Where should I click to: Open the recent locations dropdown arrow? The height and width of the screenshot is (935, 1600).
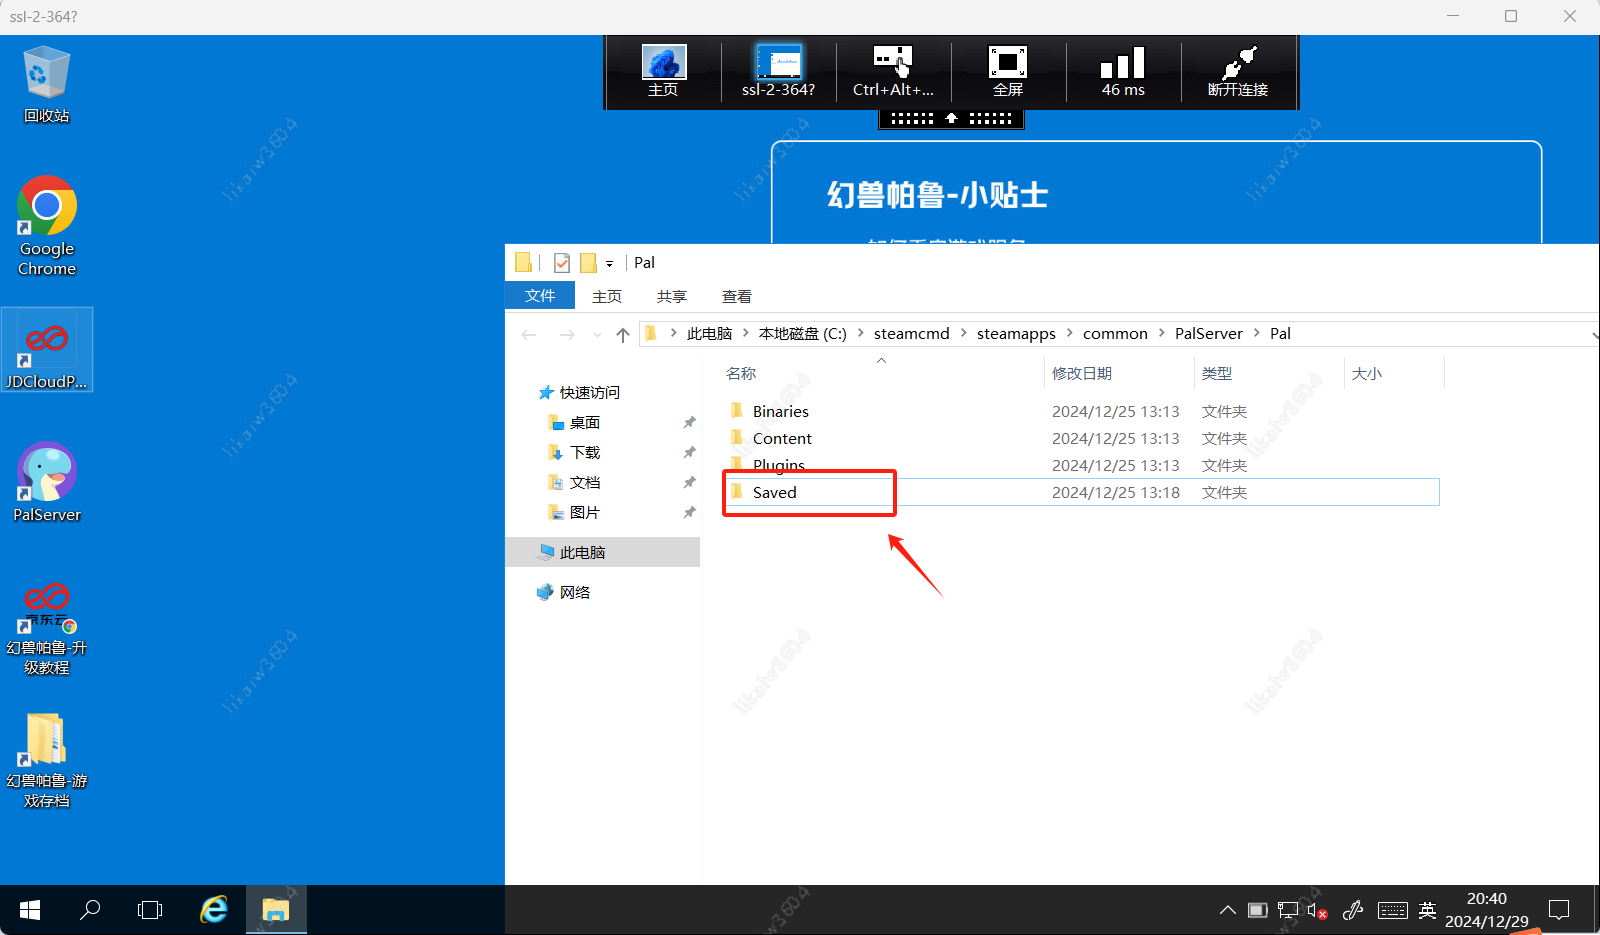pos(597,335)
